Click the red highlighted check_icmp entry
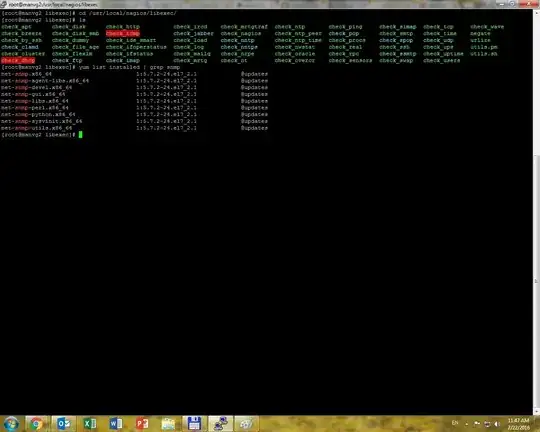 pos(123,33)
